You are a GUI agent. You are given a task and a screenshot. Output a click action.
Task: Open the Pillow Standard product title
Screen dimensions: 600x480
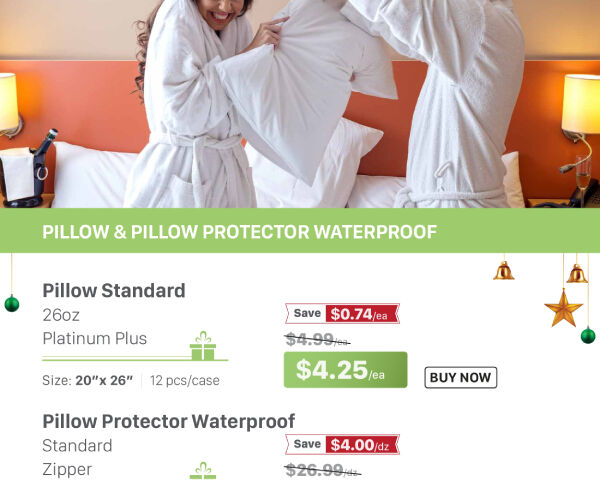(114, 291)
